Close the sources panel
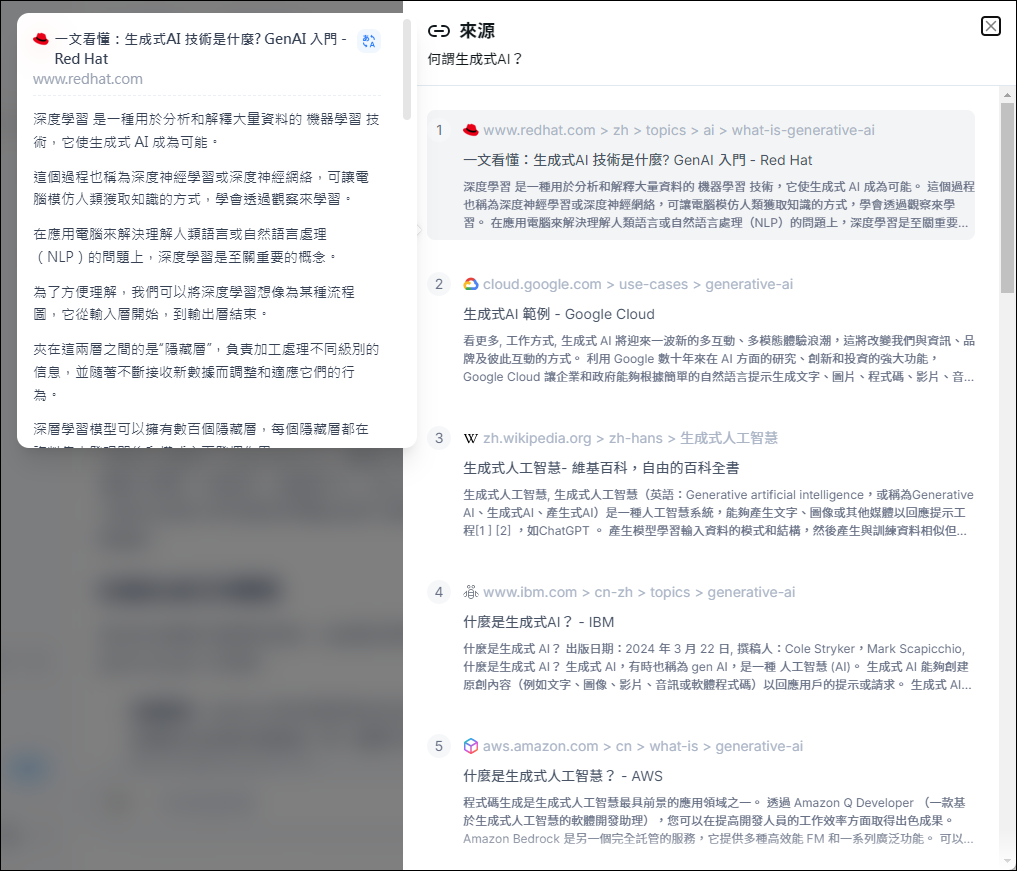This screenshot has height=871, width=1017. coord(990,26)
